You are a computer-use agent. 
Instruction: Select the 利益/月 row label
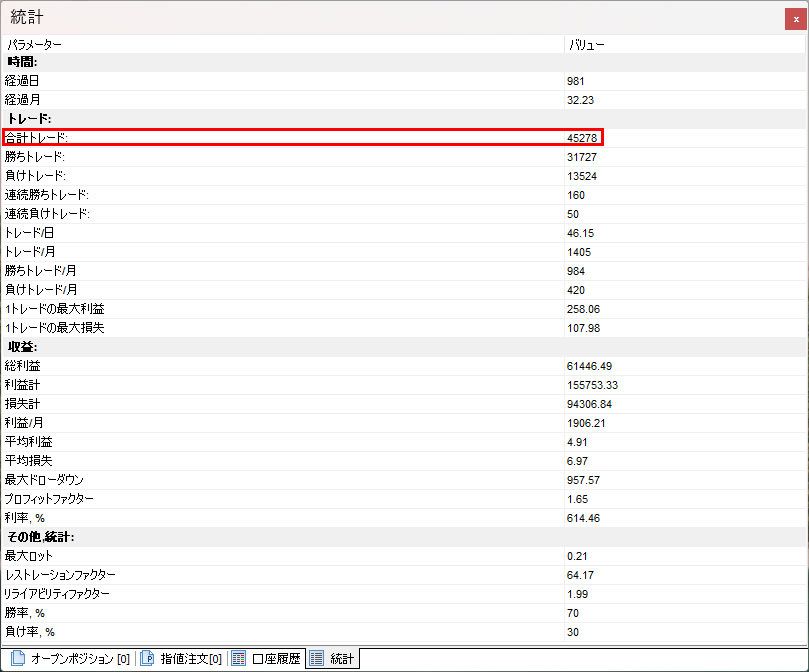[x=24, y=423]
